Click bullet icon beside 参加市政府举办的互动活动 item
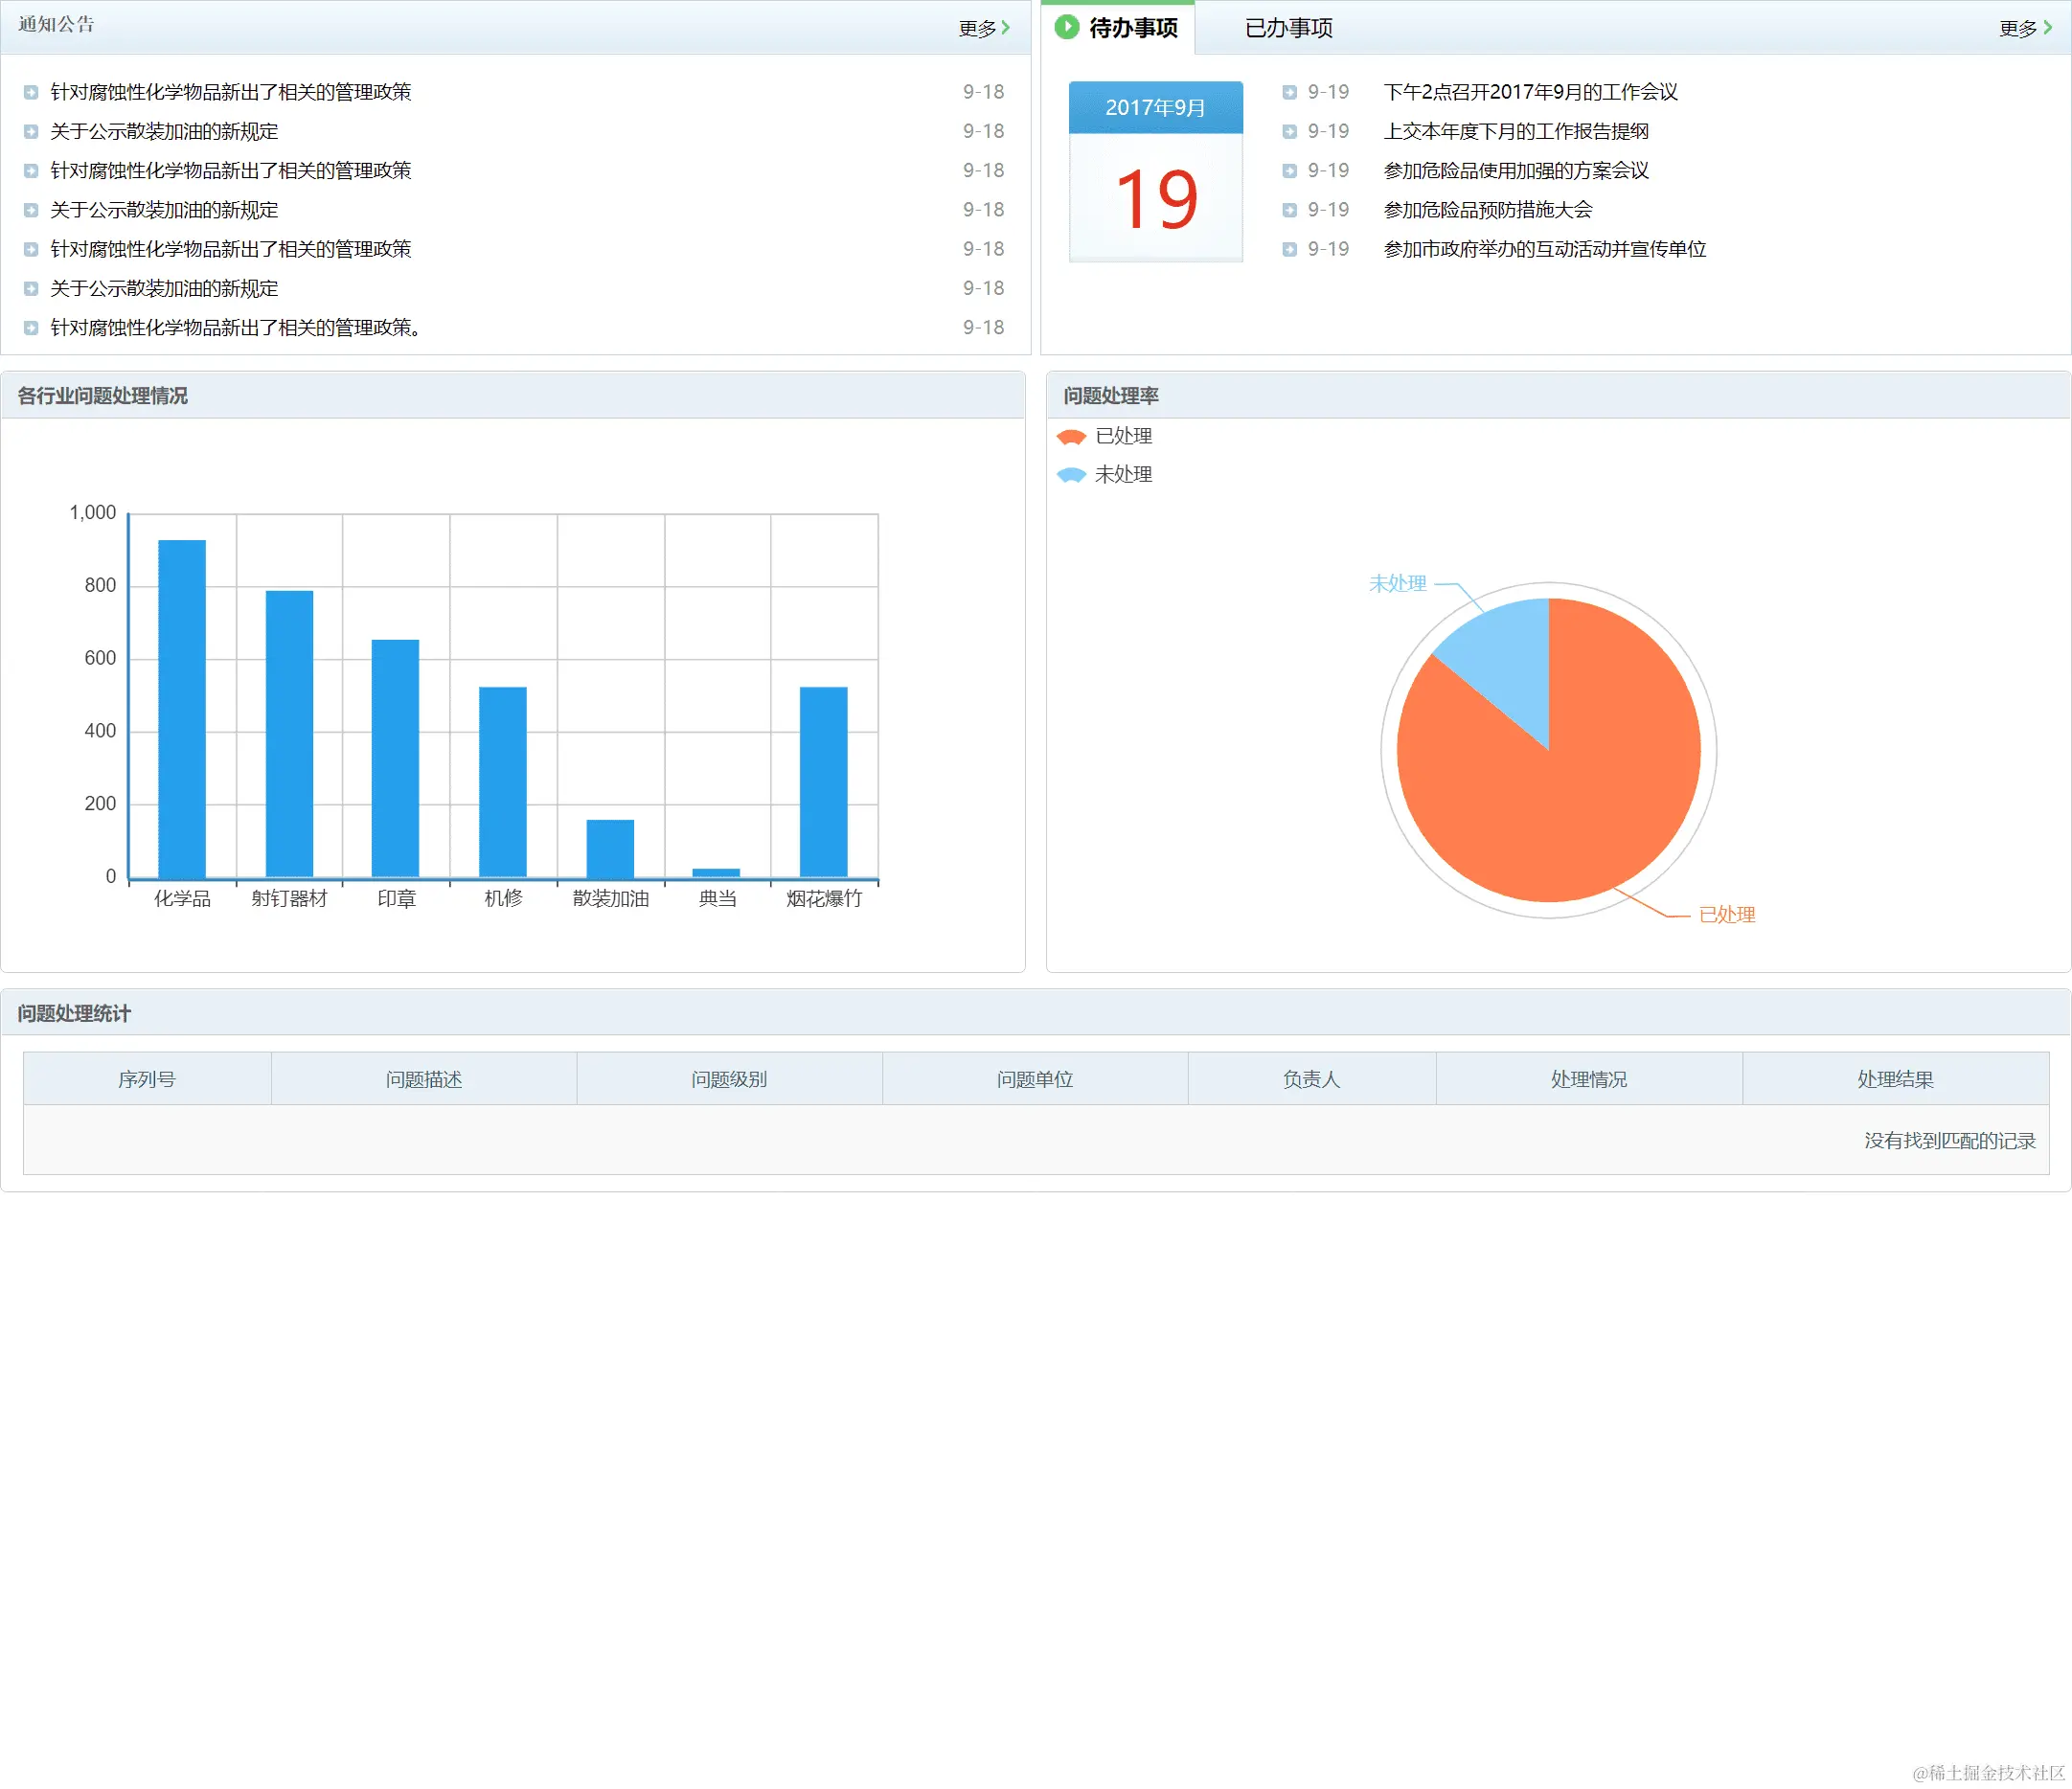The height and width of the screenshot is (1789, 2072). (x=1289, y=249)
